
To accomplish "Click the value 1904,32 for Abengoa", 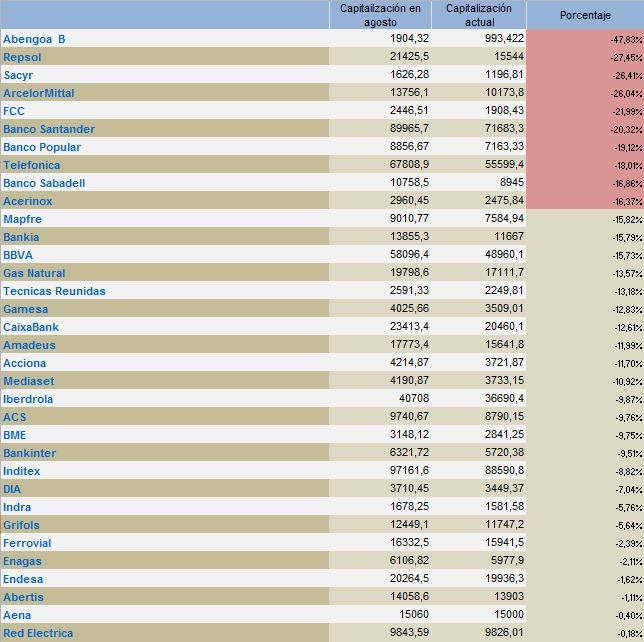I will [409, 38].
